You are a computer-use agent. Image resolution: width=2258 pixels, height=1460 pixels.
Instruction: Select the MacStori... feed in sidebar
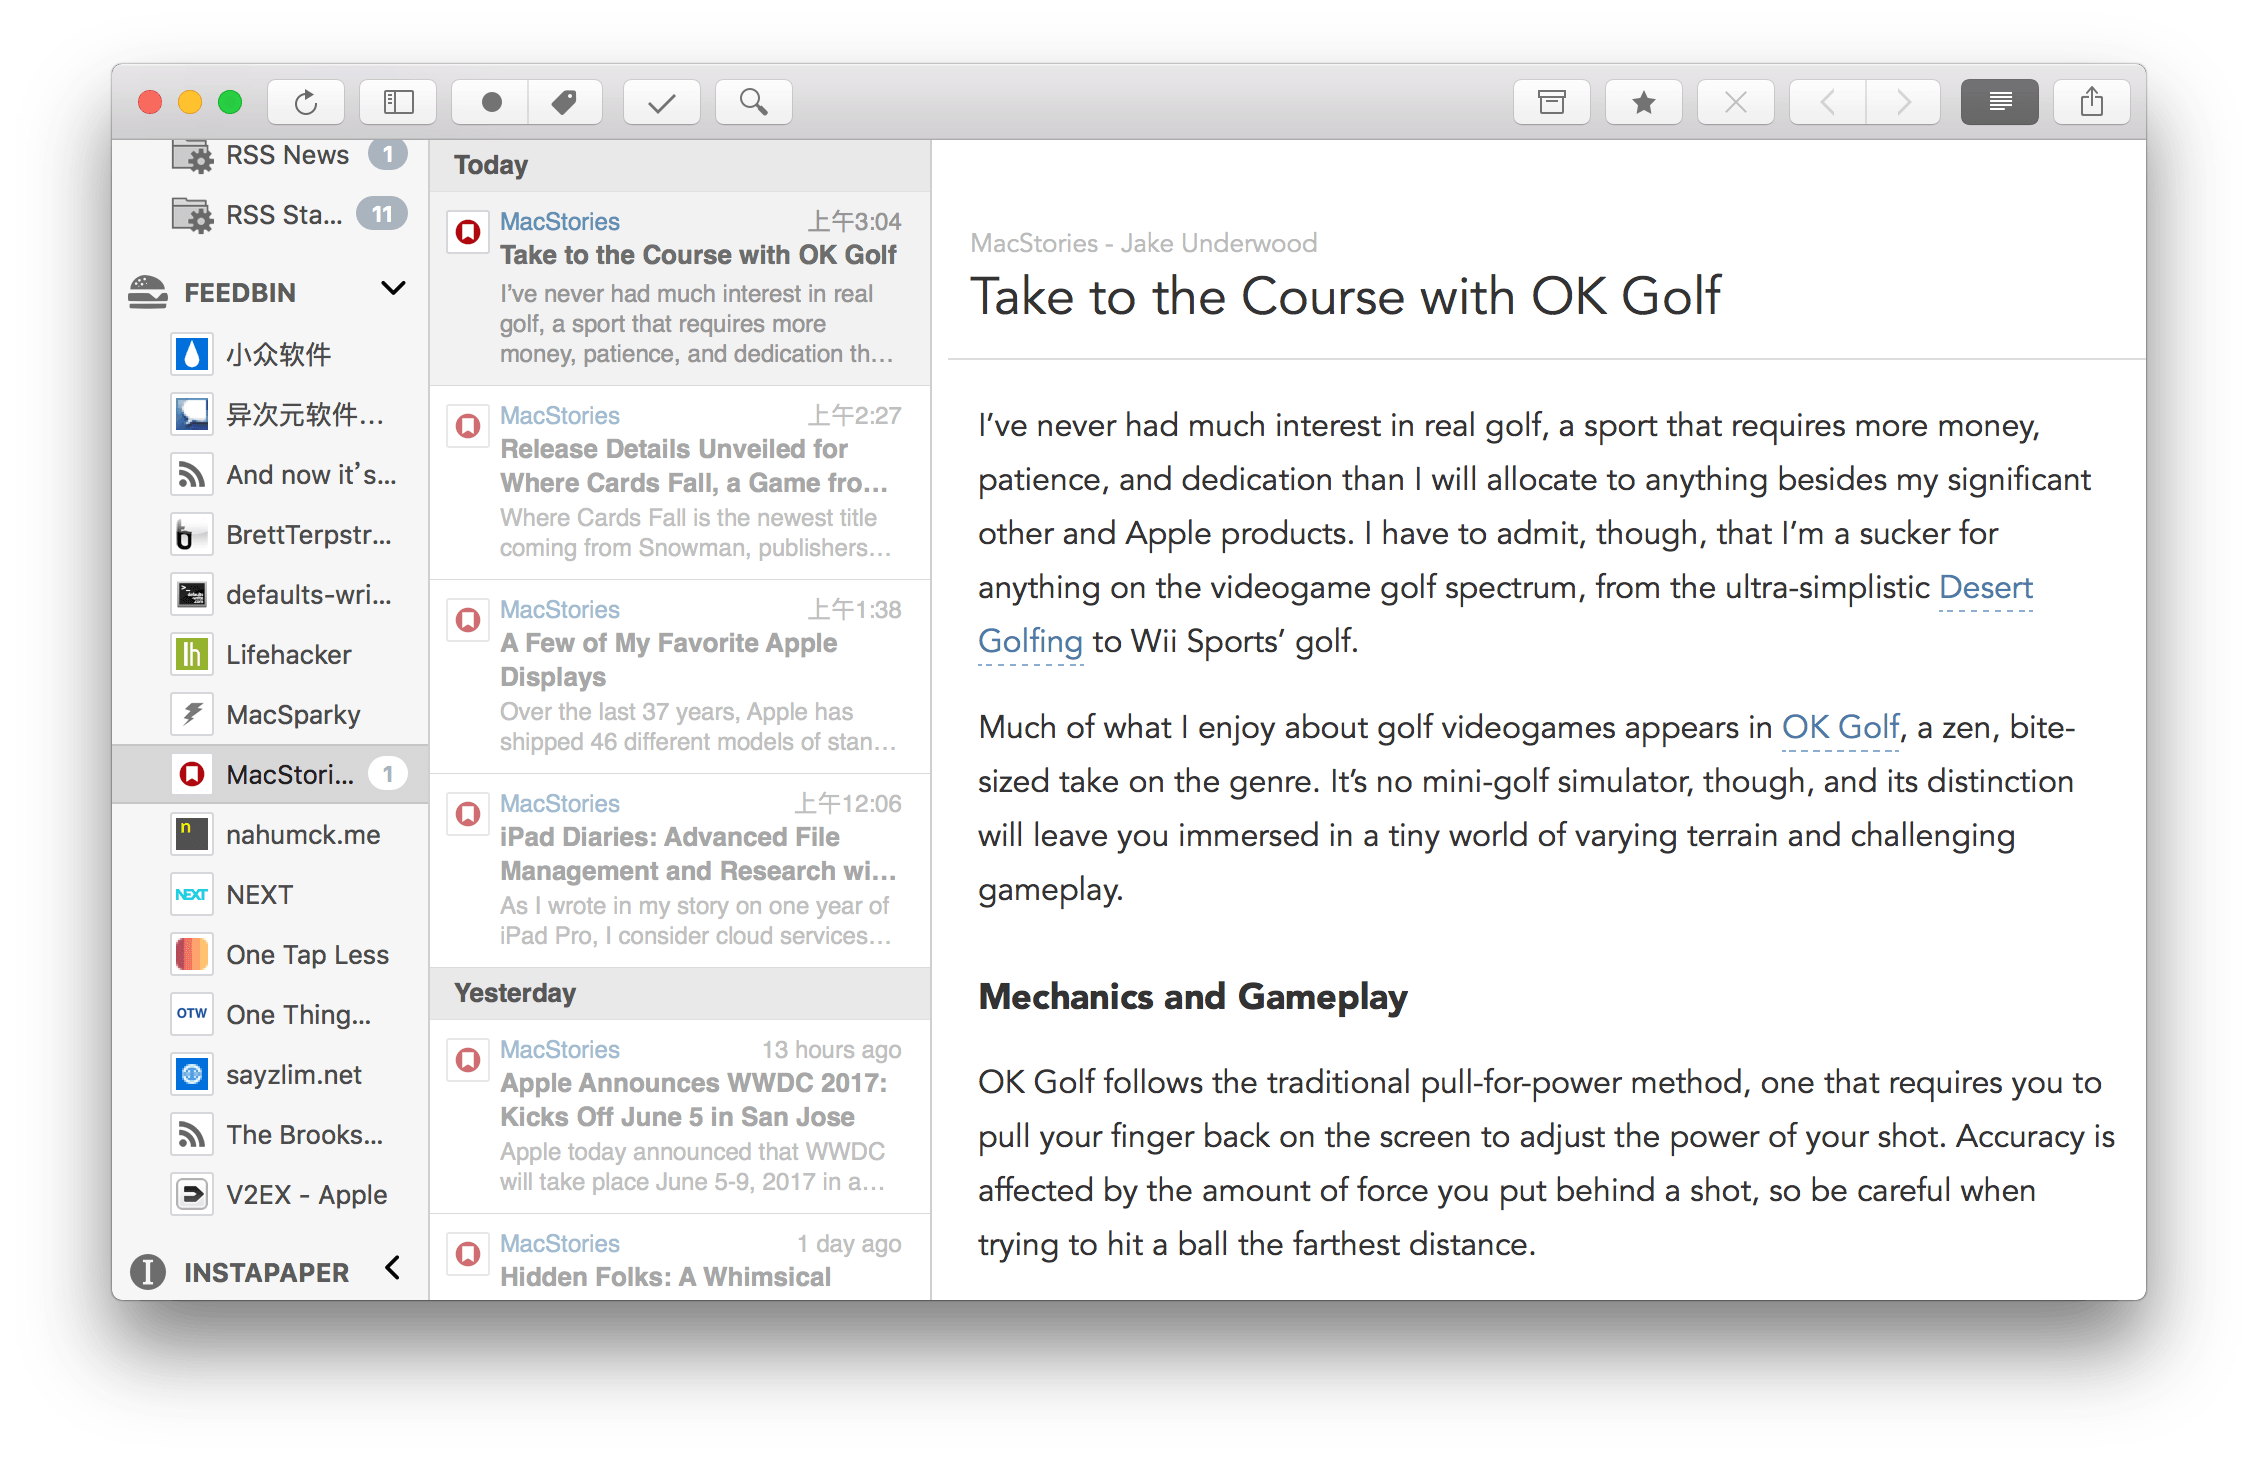(270, 774)
